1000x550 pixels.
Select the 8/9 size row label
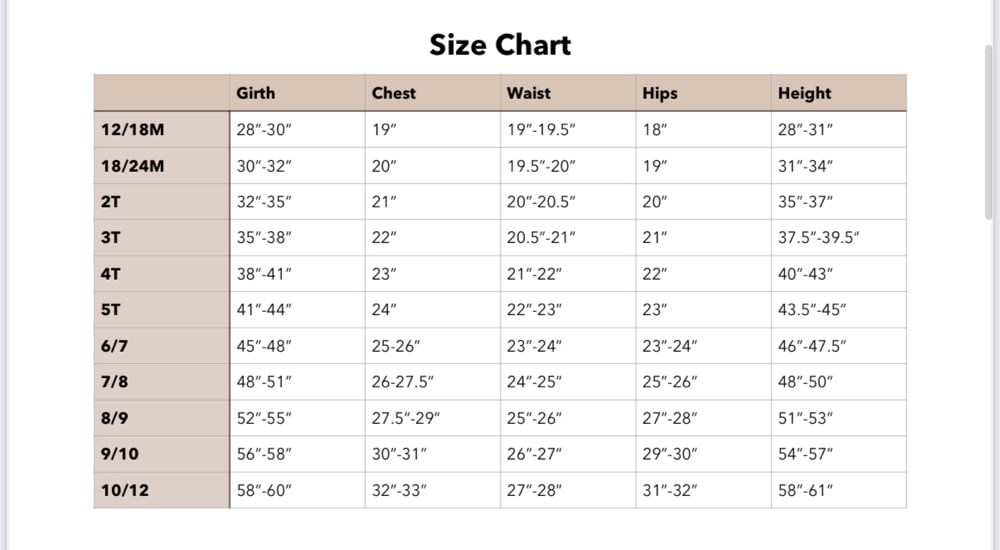pos(114,418)
